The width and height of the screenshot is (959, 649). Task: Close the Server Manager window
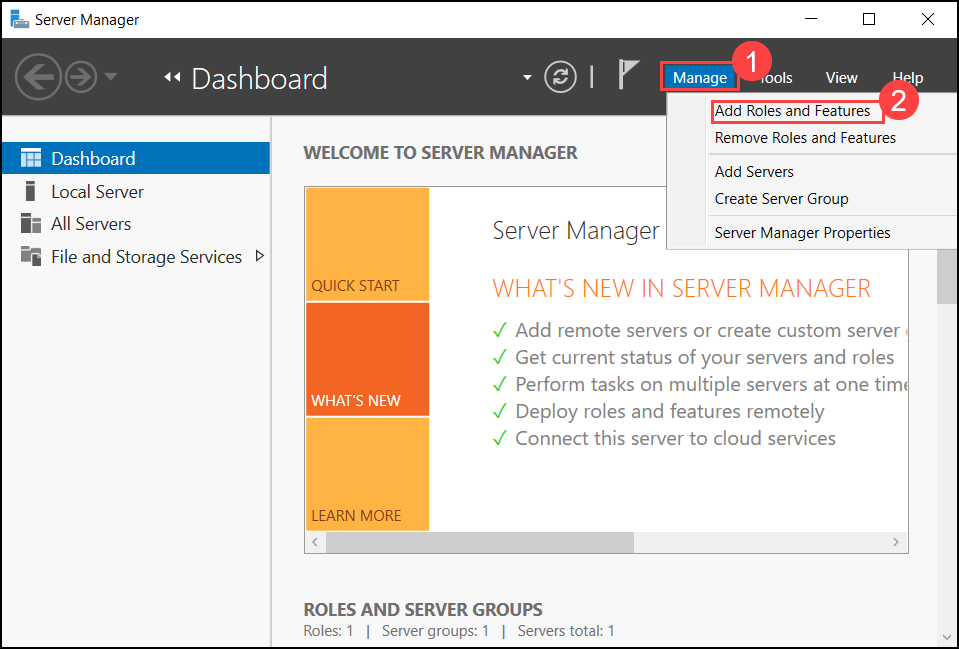[x=927, y=19]
